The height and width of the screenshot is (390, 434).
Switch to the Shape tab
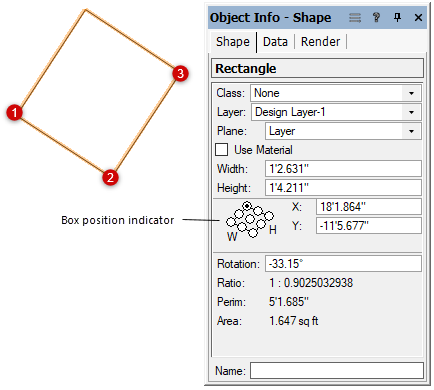coord(233,42)
